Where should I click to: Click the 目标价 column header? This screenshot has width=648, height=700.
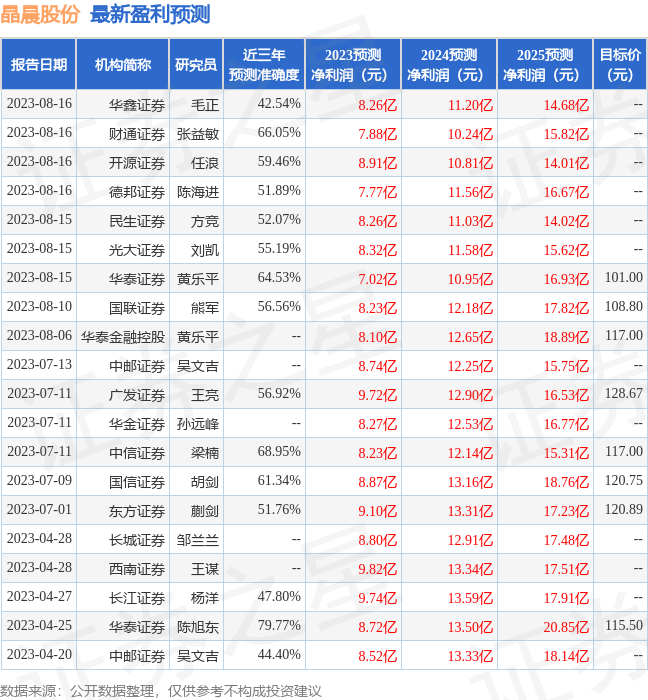[620, 65]
